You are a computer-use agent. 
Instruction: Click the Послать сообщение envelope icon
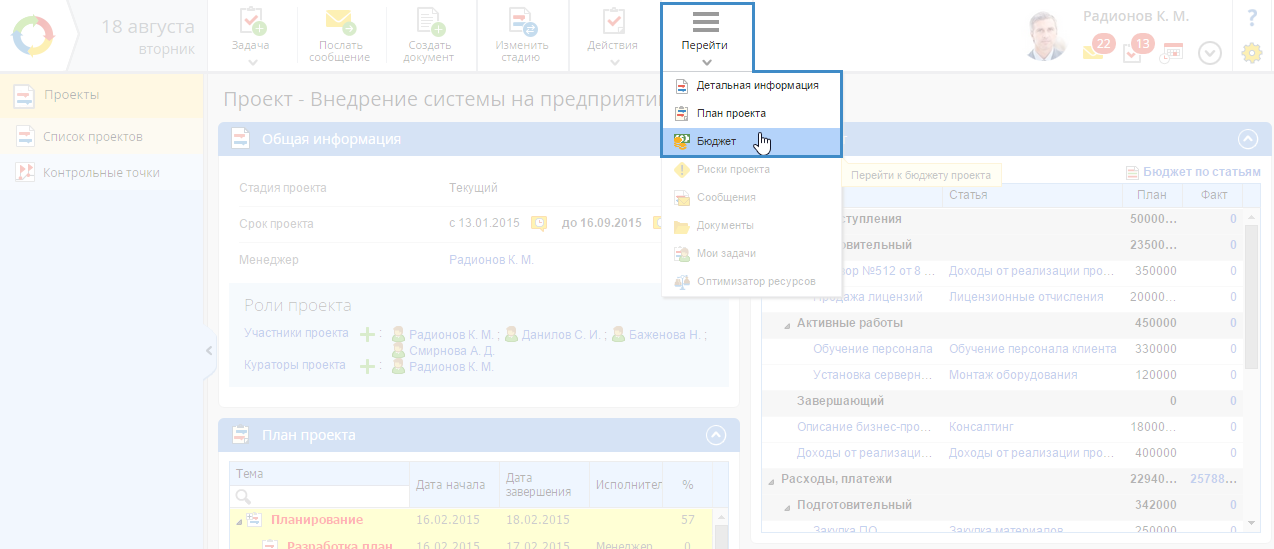[339, 22]
